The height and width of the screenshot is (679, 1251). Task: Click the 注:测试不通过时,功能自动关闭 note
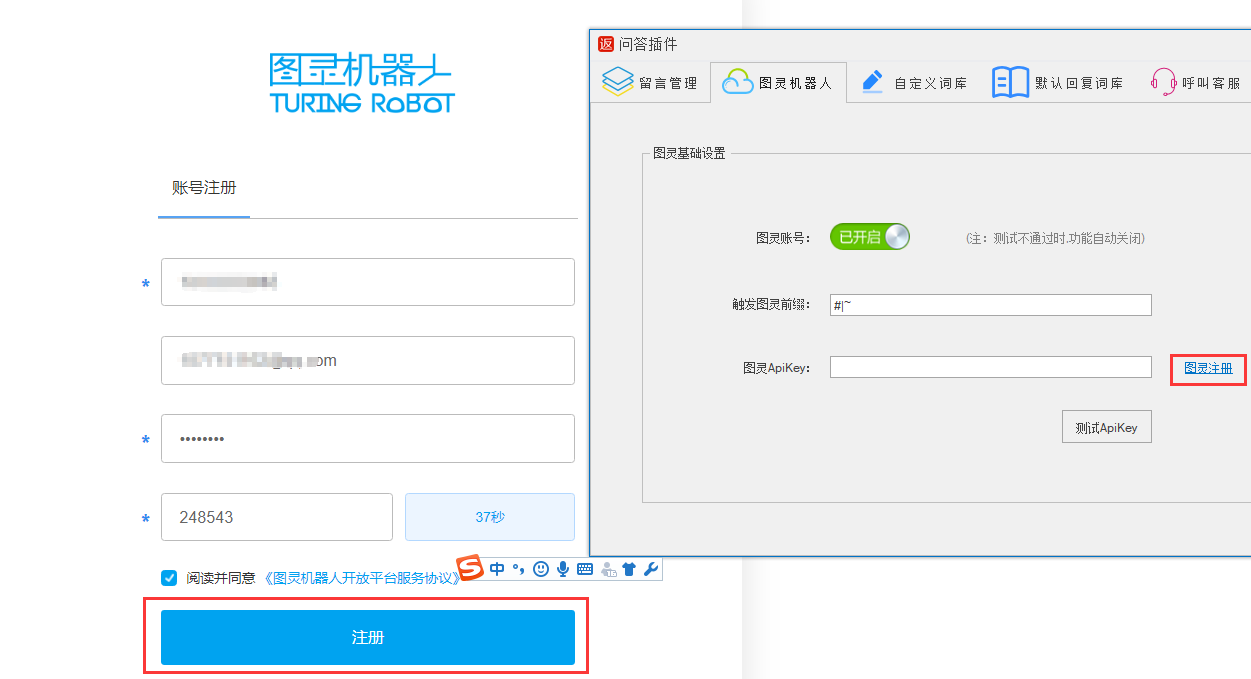tap(1055, 239)
